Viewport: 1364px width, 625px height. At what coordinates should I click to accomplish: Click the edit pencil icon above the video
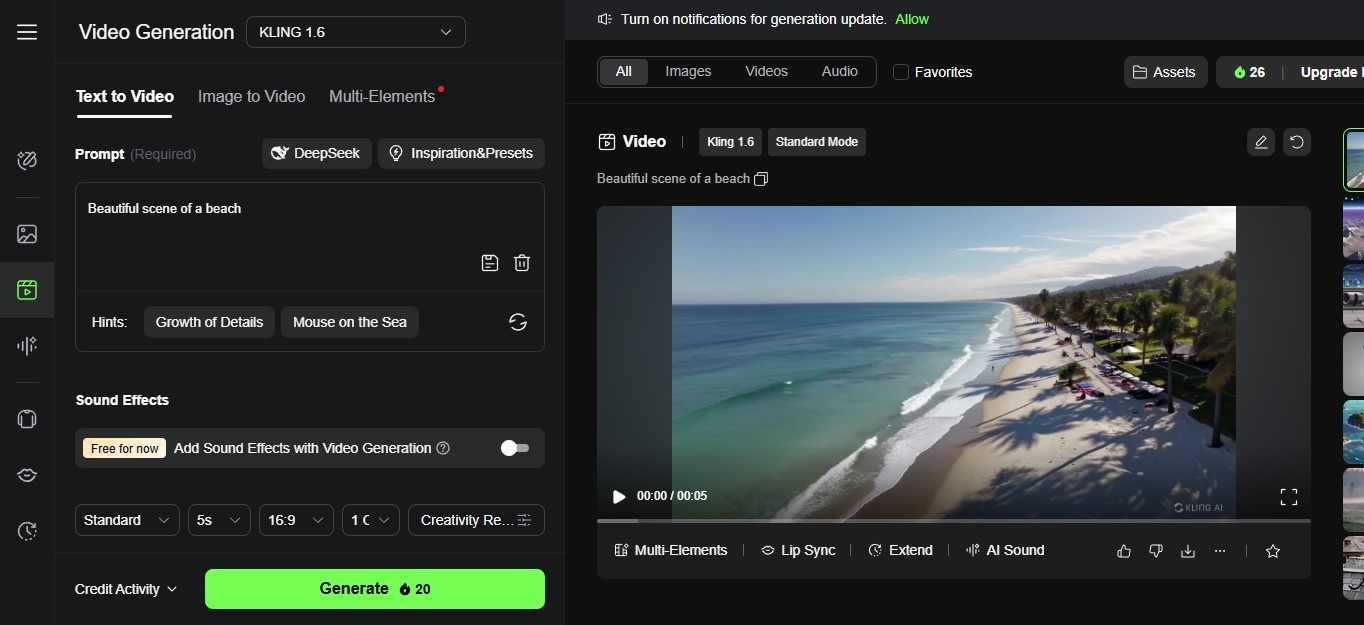[1261, 142]
